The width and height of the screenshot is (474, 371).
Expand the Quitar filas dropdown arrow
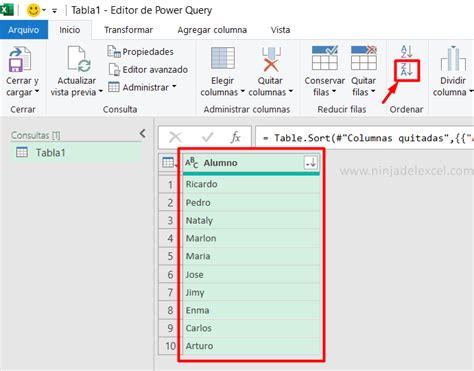point(373,91)
